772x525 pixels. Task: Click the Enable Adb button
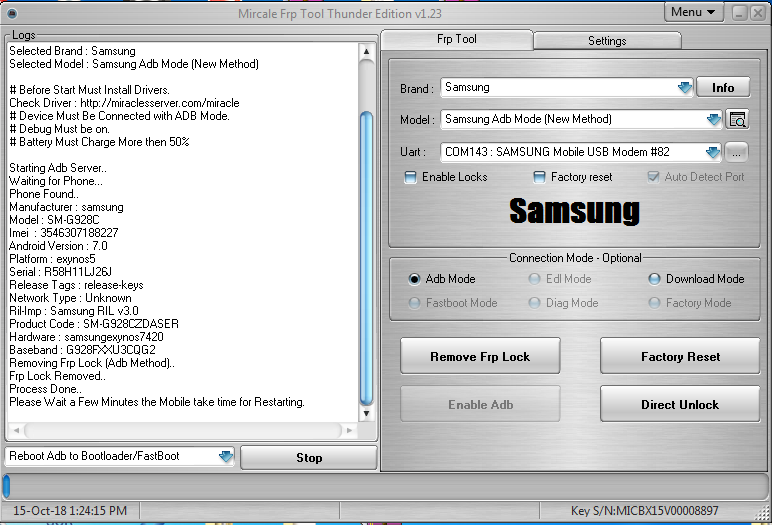point(480,404)
